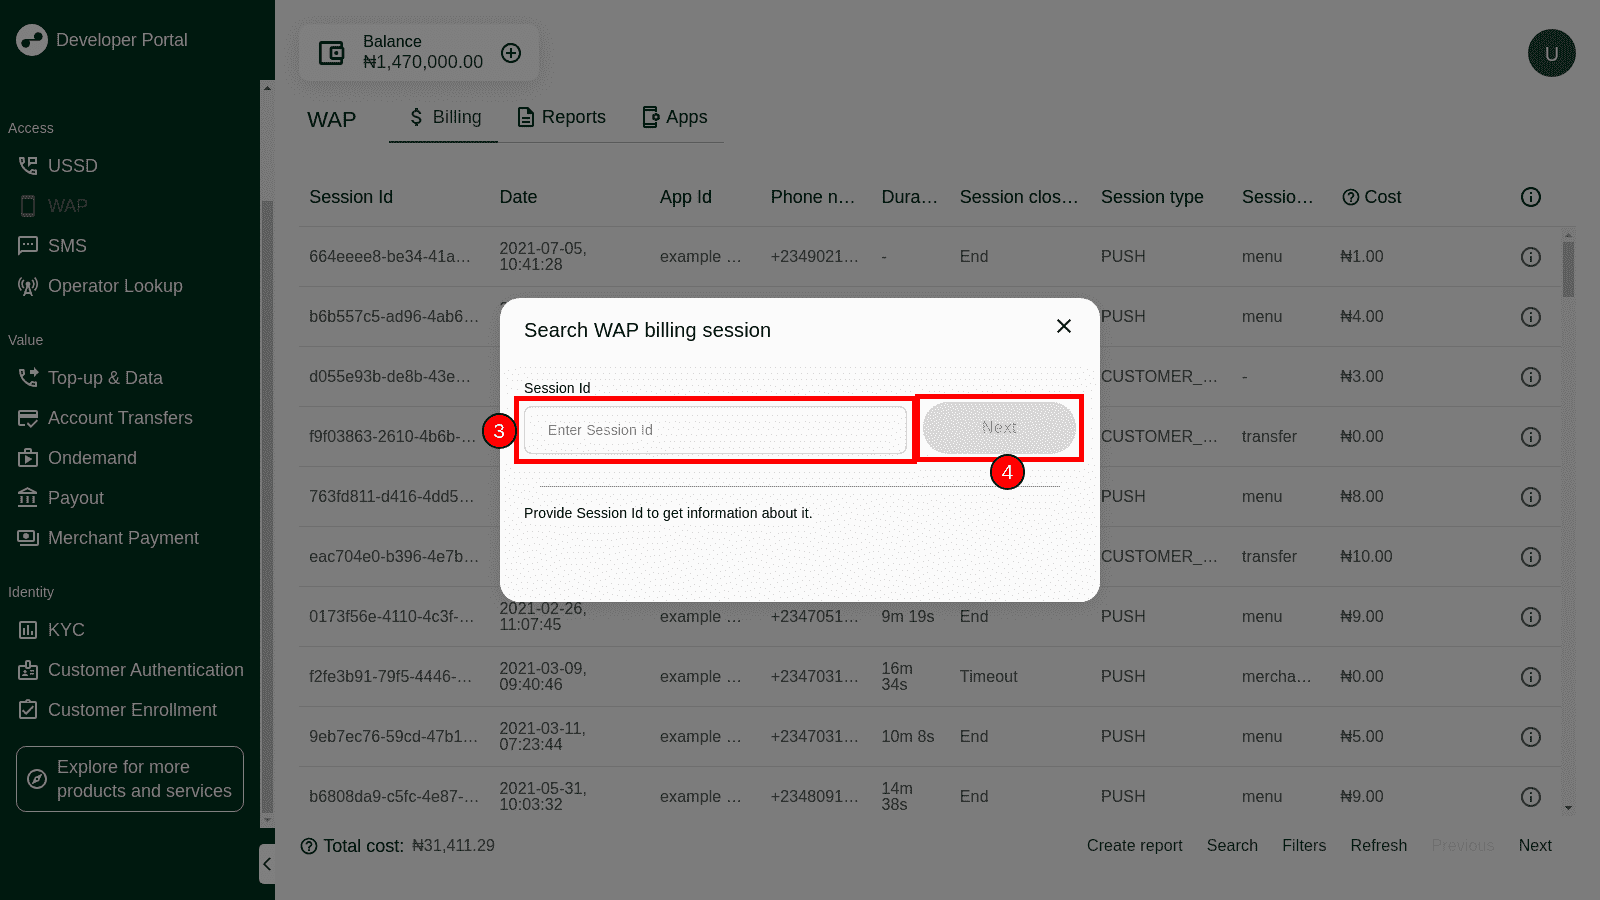This screenshot has height=900, width=1600.
Task: Open USSD from the sidebar
Action: (72, 166)
